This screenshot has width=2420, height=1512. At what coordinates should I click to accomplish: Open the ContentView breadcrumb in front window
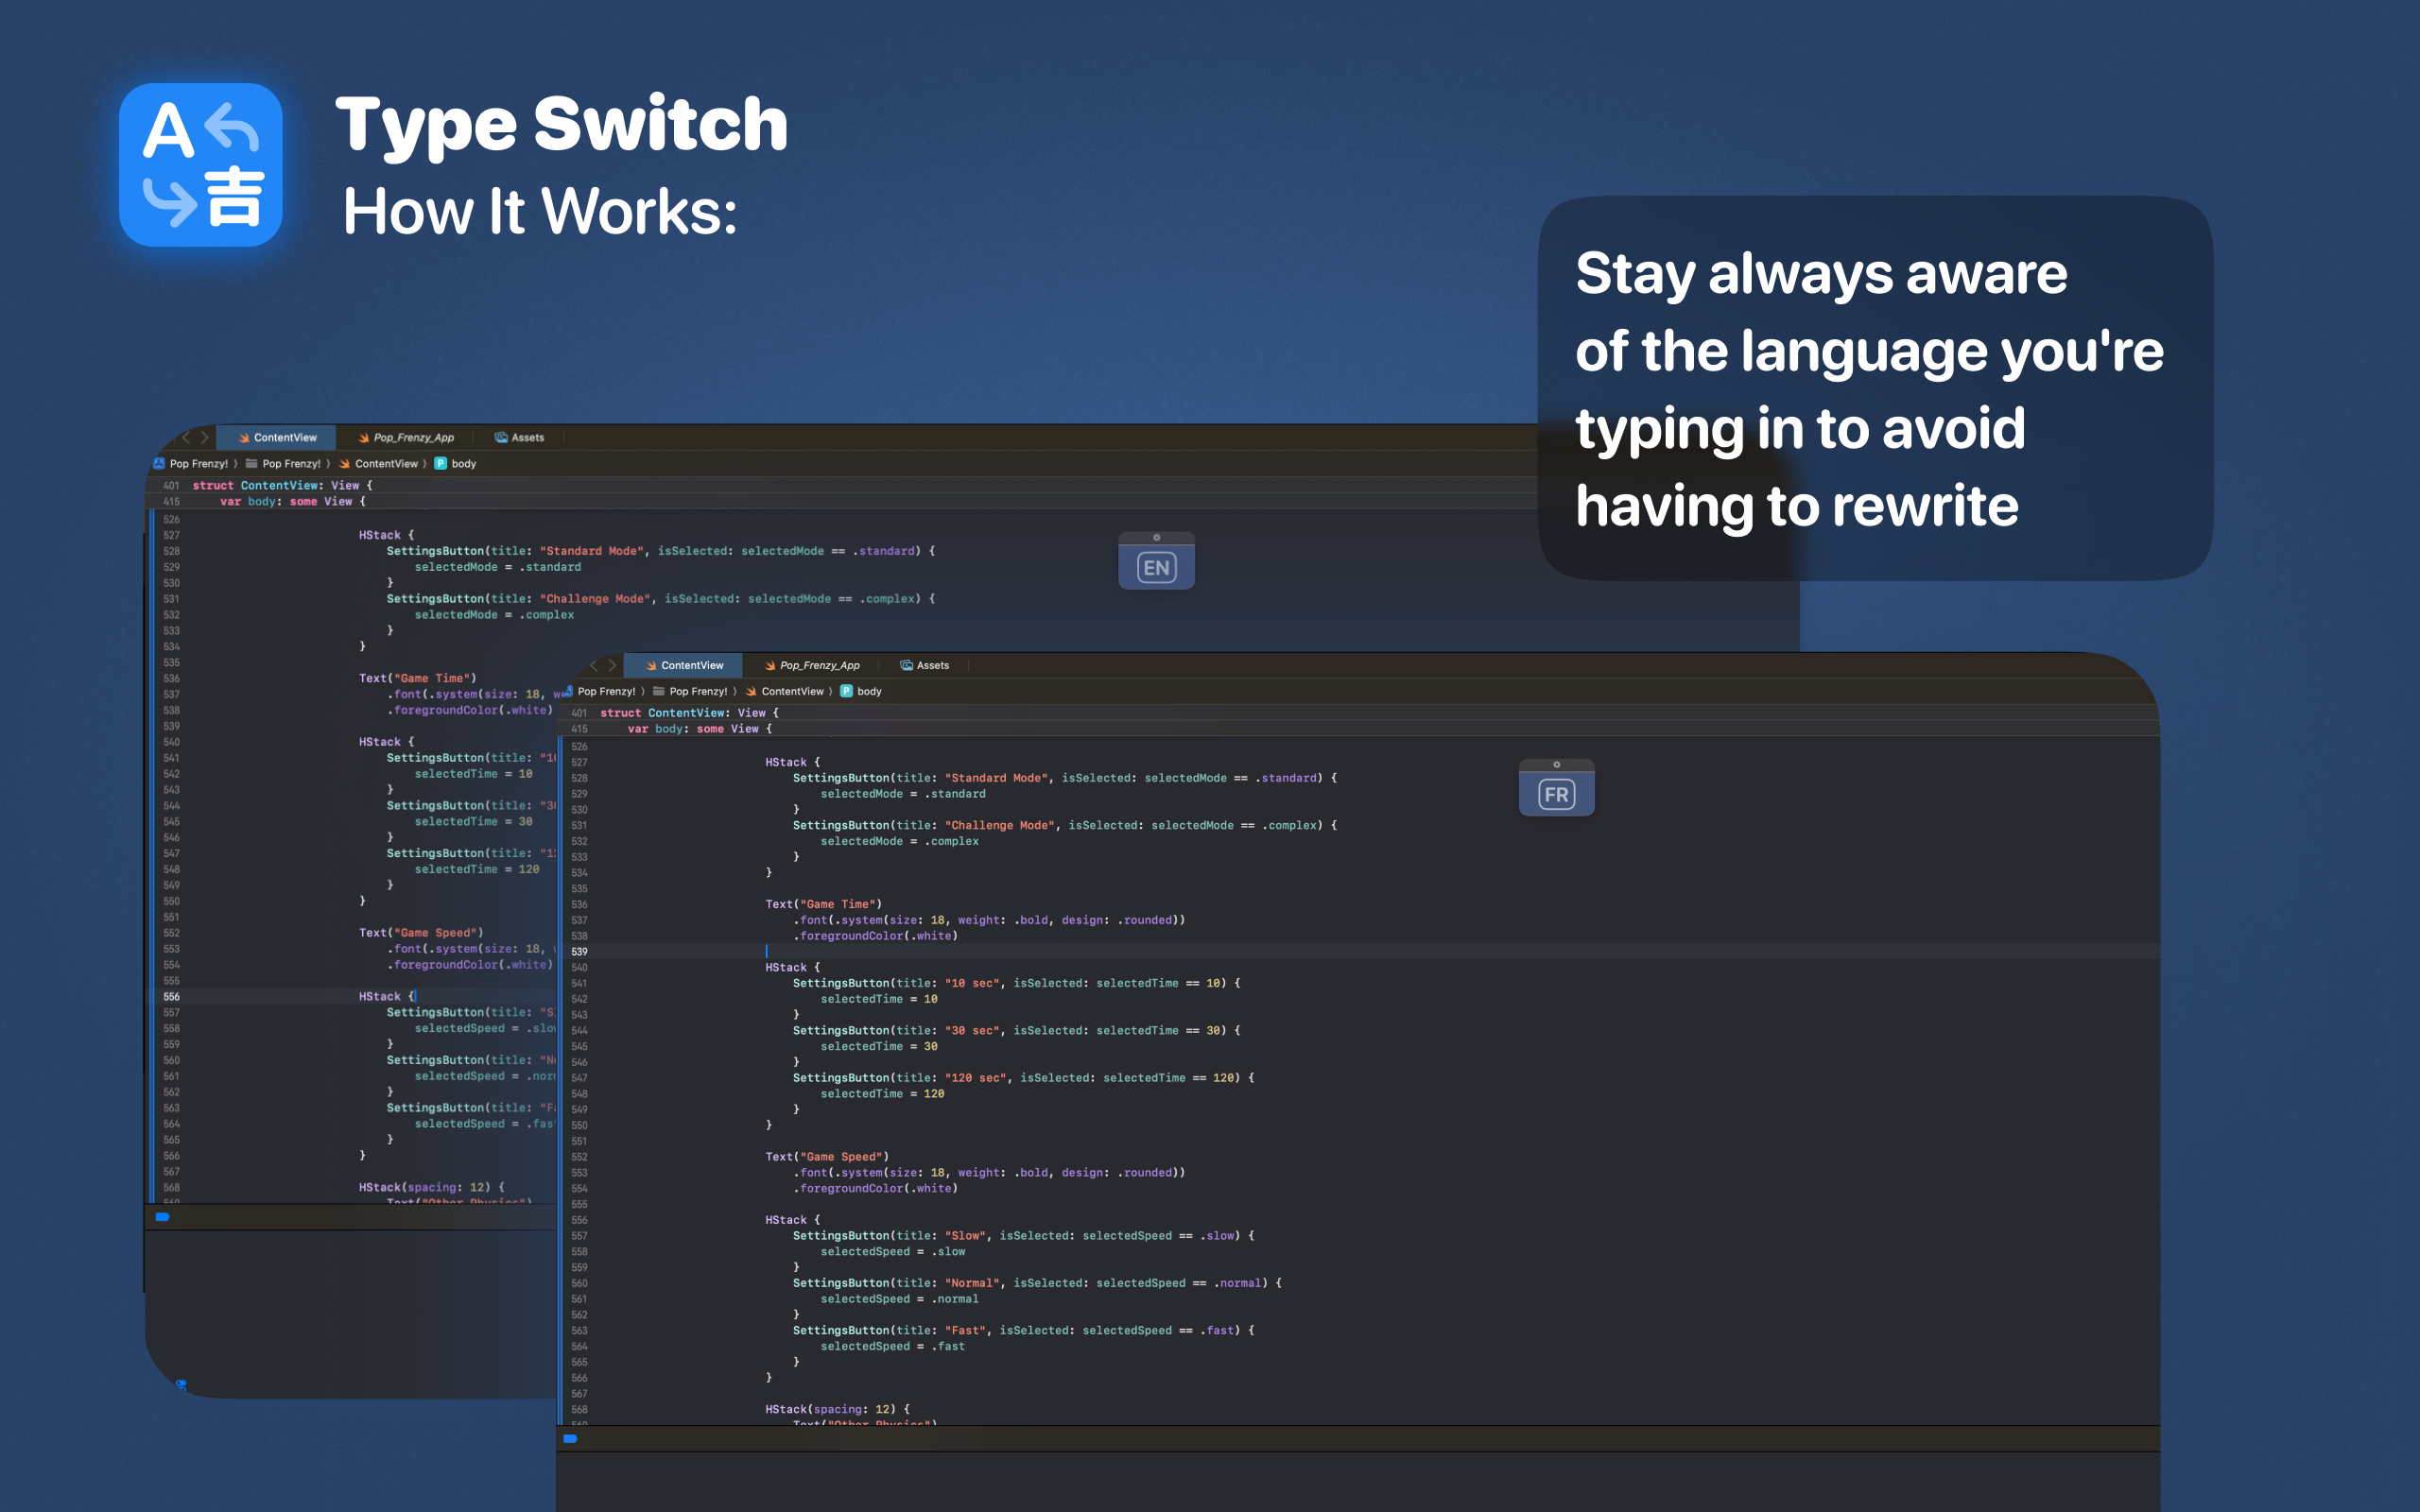(x=785, y=691)
